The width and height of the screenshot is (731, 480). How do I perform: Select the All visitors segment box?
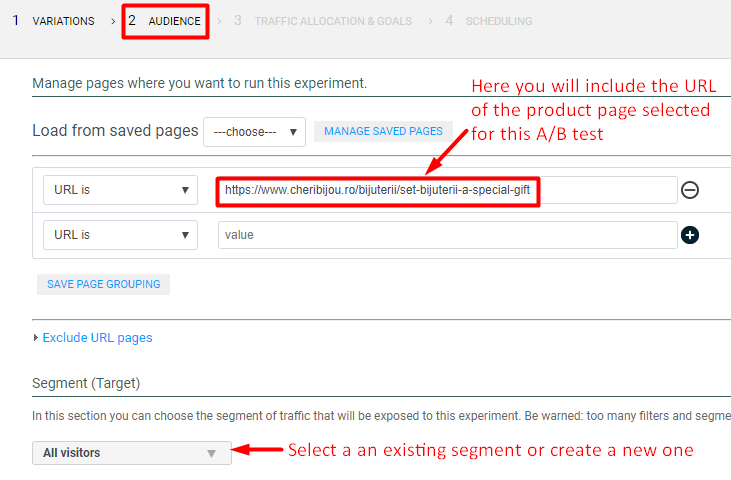[120, 453]
